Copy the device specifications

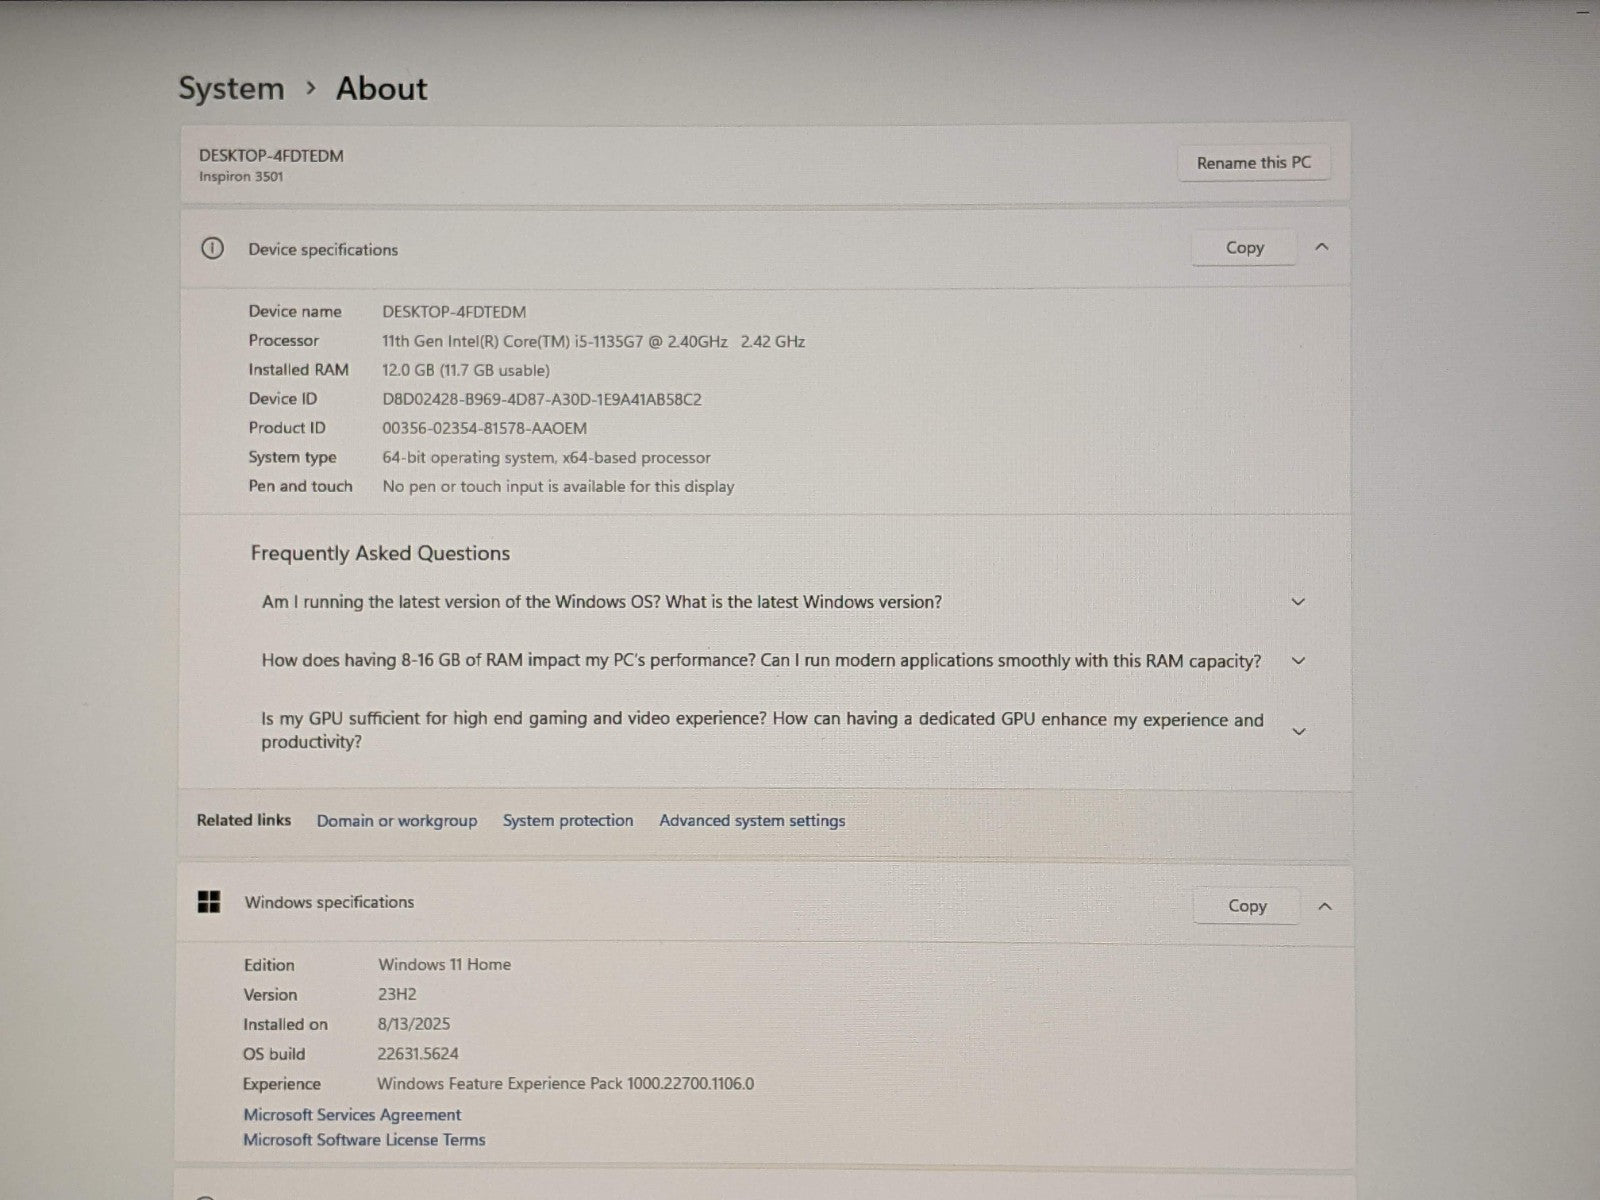click(x=1244, y=247)
